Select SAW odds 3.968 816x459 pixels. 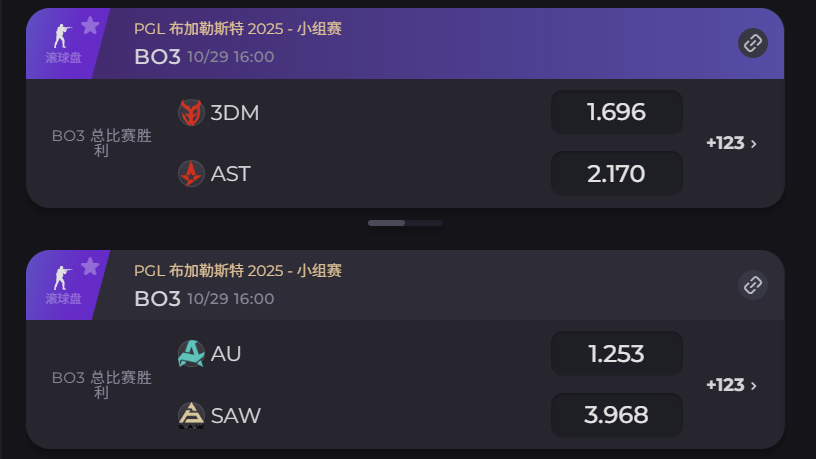616,415
